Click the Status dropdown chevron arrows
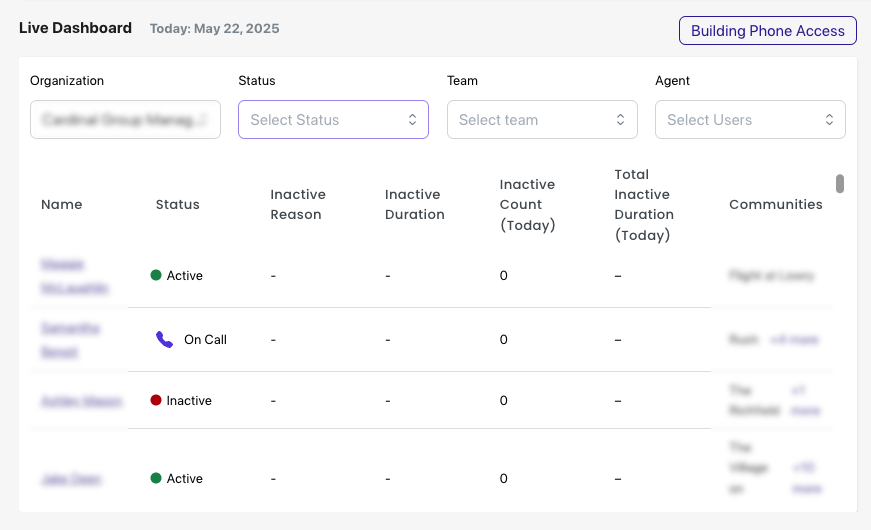This screenshot has width=871, height=530. pyautogui.click(x=412, y=119)
